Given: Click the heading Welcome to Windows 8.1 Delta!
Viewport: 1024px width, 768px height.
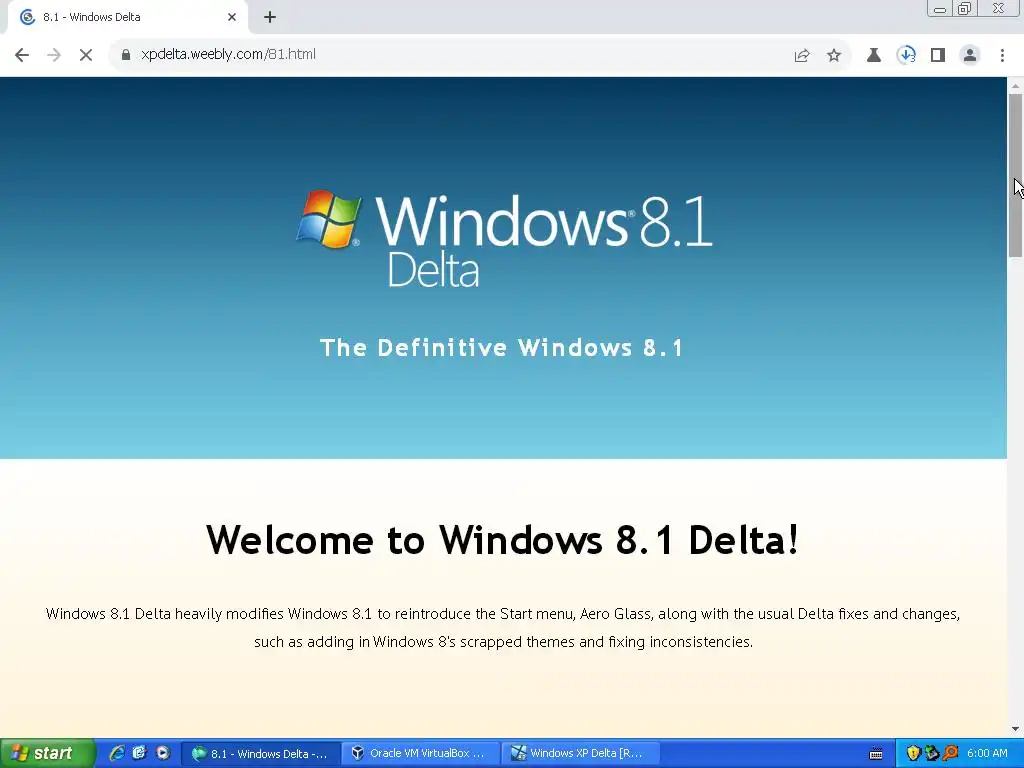Looking at the screenshot, I should (502, 540).
